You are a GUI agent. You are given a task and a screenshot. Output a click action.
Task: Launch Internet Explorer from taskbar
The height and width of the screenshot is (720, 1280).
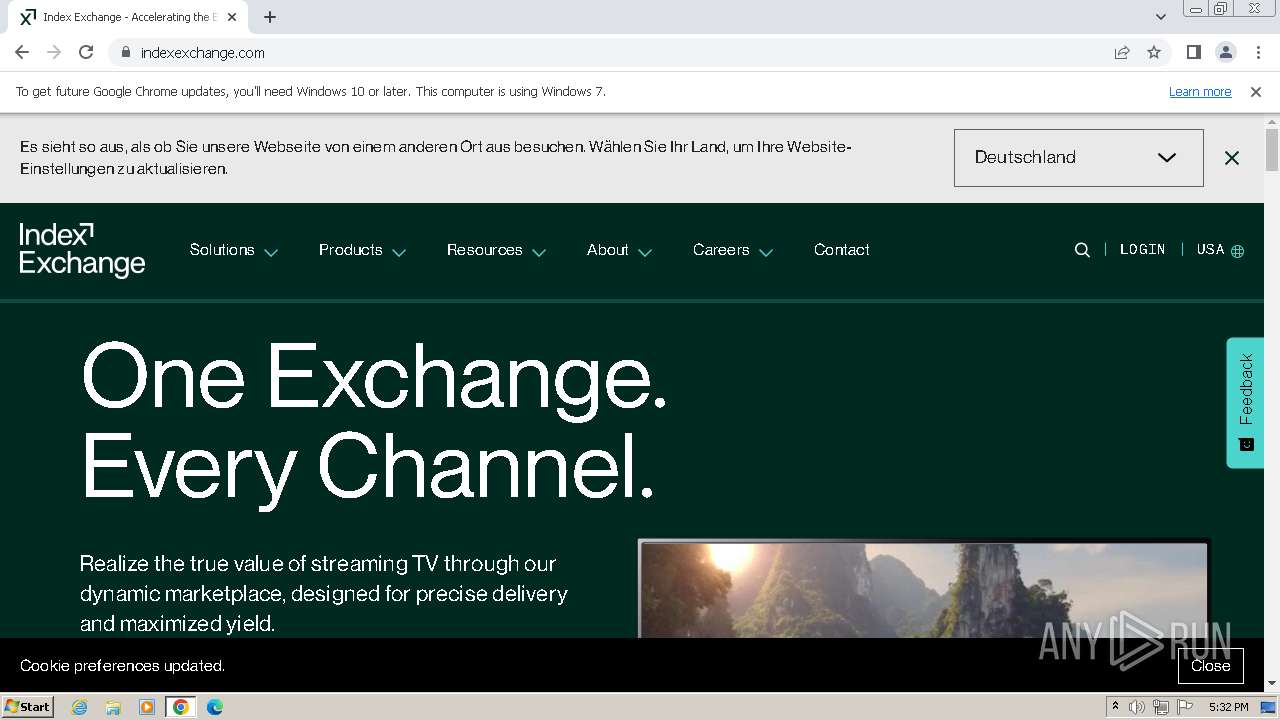[x=79, y=707]
